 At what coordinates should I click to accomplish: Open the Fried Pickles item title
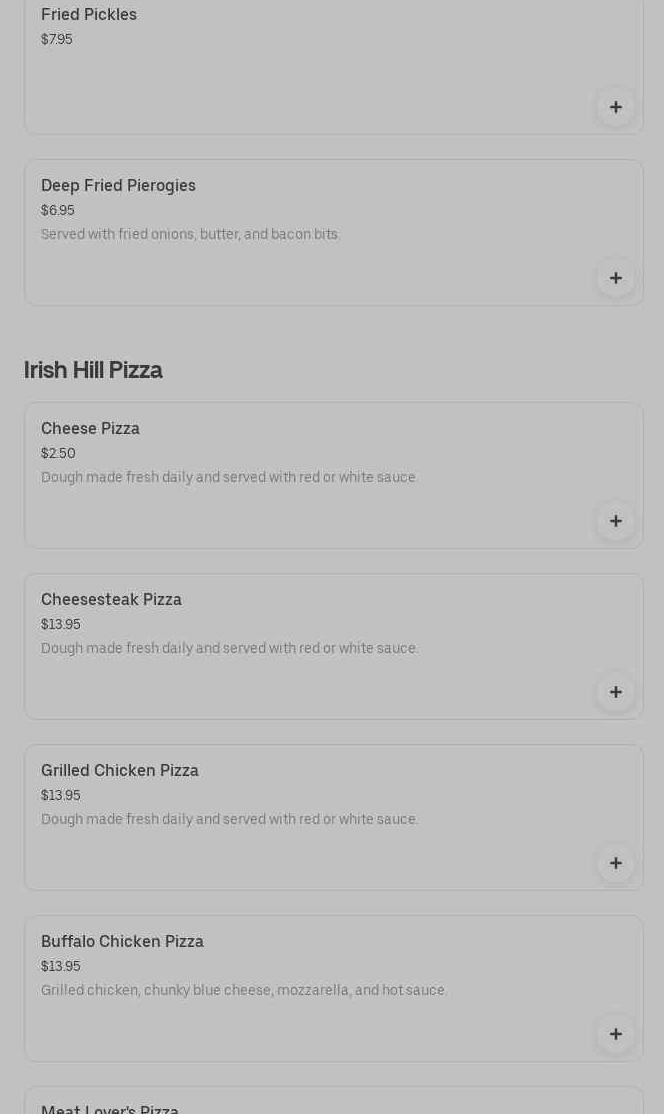point(89,15)
